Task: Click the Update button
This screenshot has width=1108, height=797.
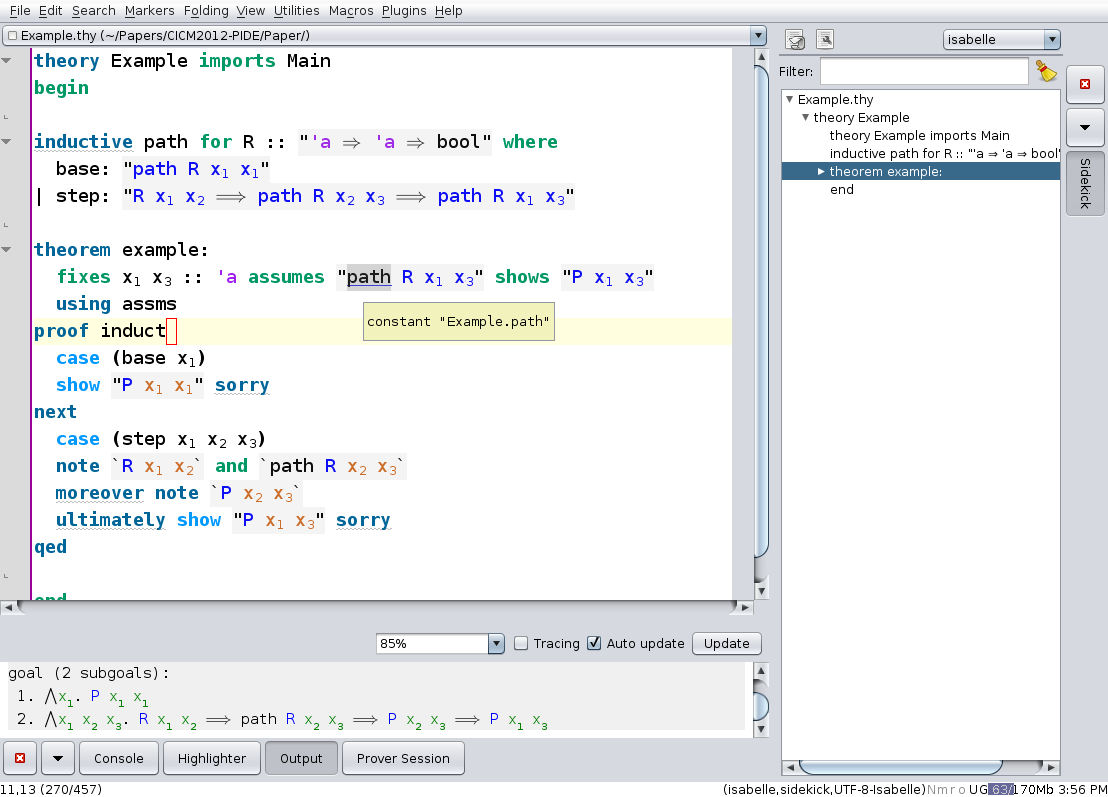Action: point(726,644)
